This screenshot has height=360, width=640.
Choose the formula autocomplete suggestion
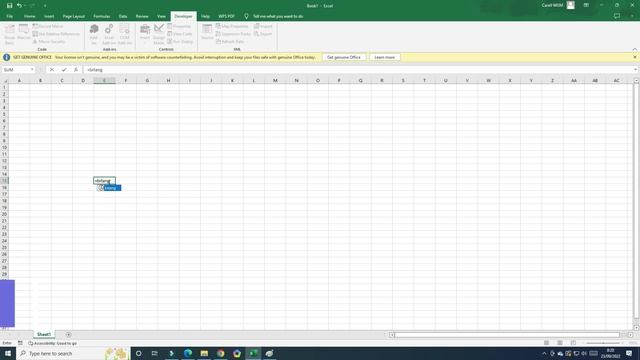click(x=110, y=188)
